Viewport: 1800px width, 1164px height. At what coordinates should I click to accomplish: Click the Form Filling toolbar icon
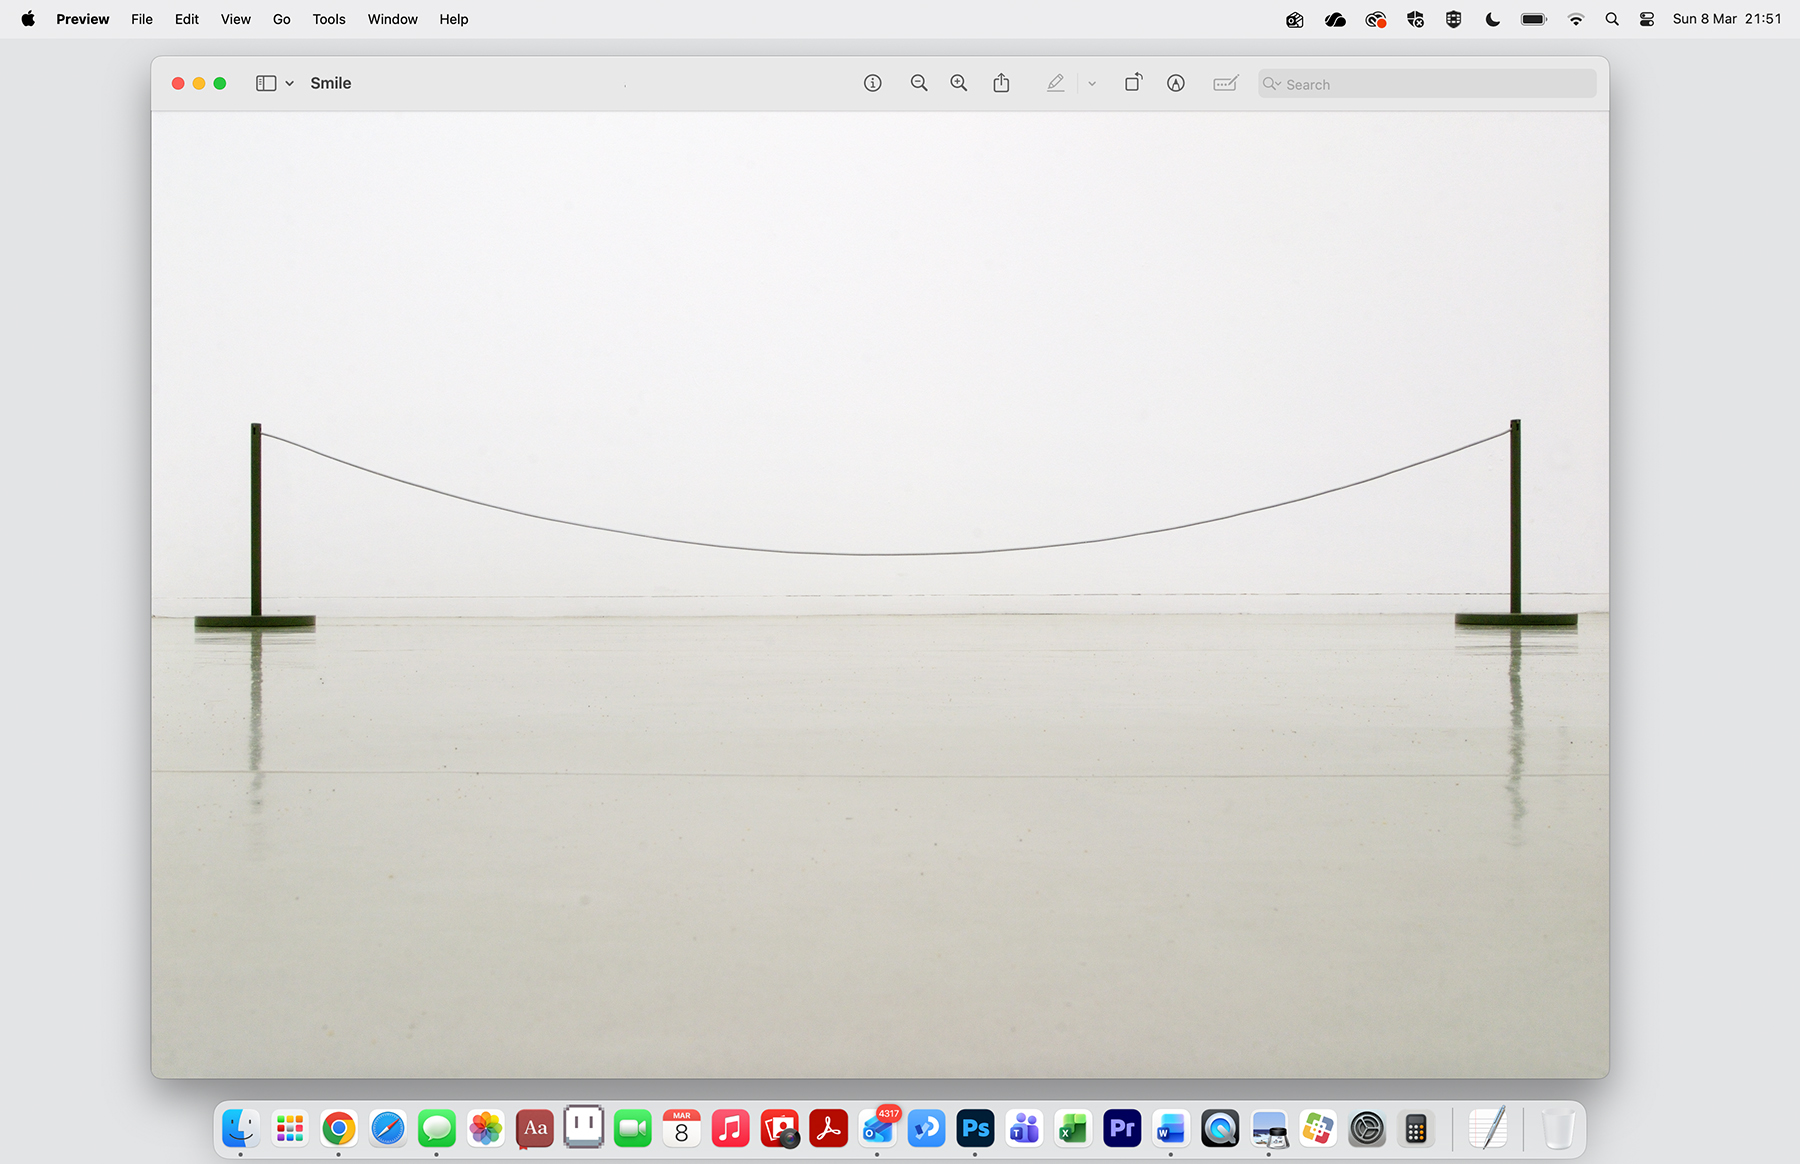point(1225,83)
